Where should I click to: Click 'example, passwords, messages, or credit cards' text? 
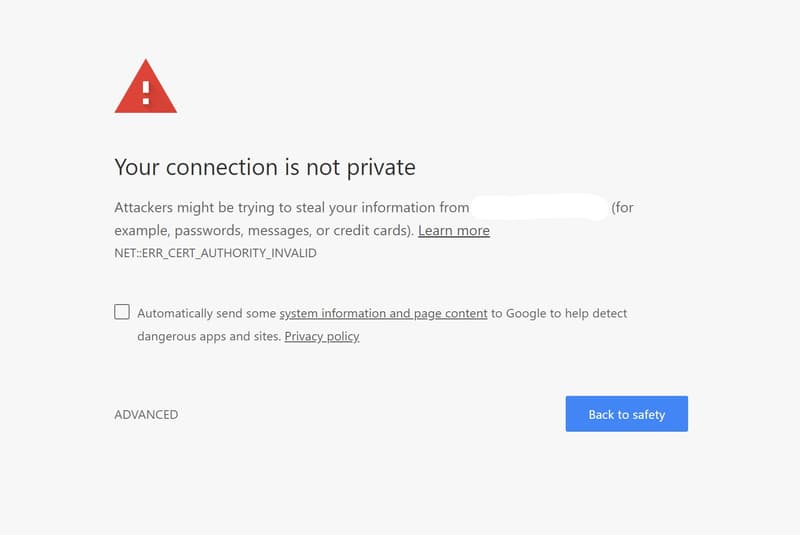(263, 231)
